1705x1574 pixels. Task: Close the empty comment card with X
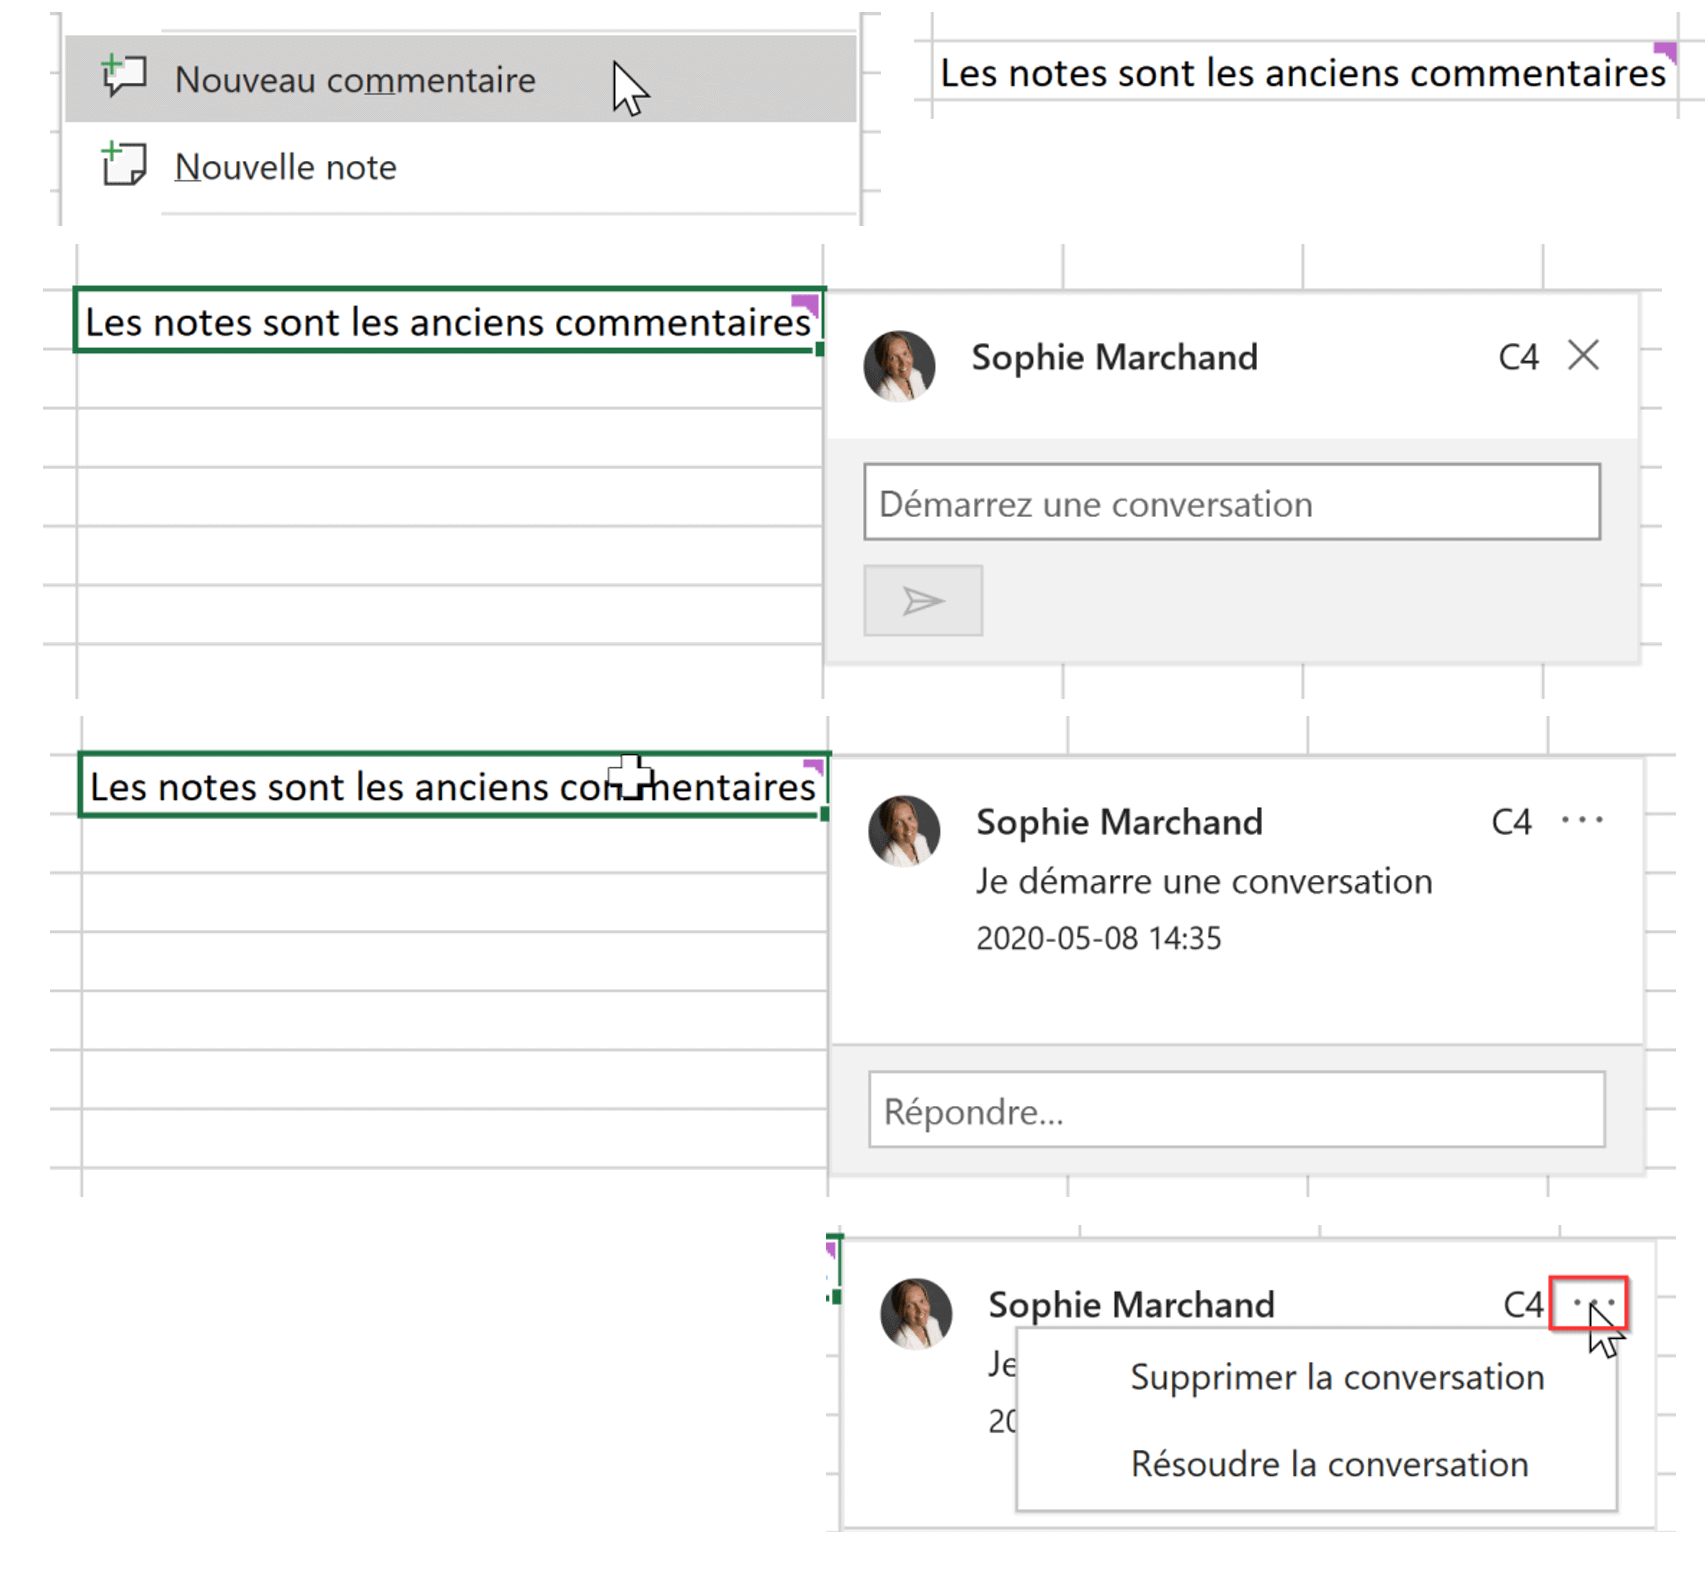[1583, 355]
